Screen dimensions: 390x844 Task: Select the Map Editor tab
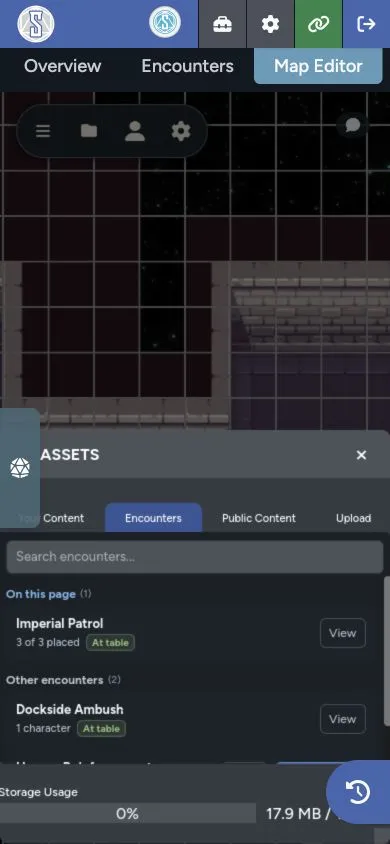click(318, 66)
